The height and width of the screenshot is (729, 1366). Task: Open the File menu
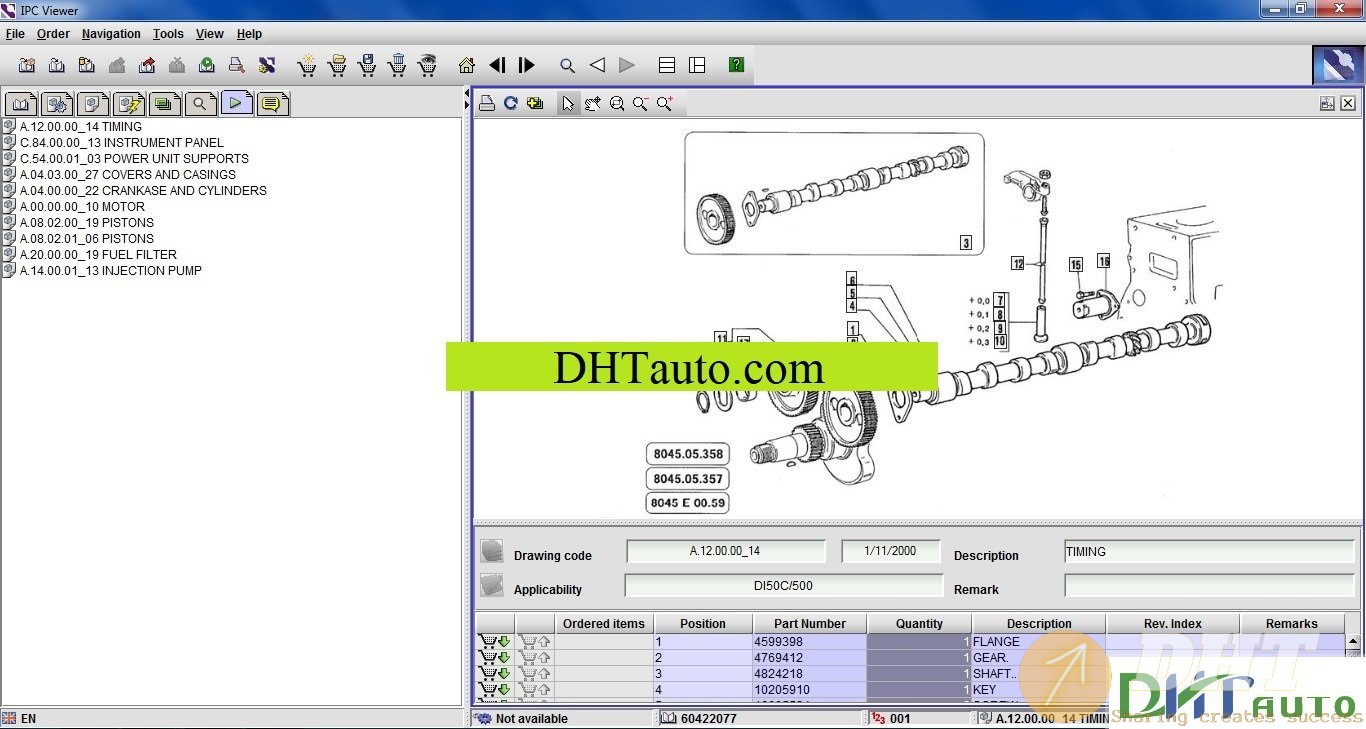point(15,34)
